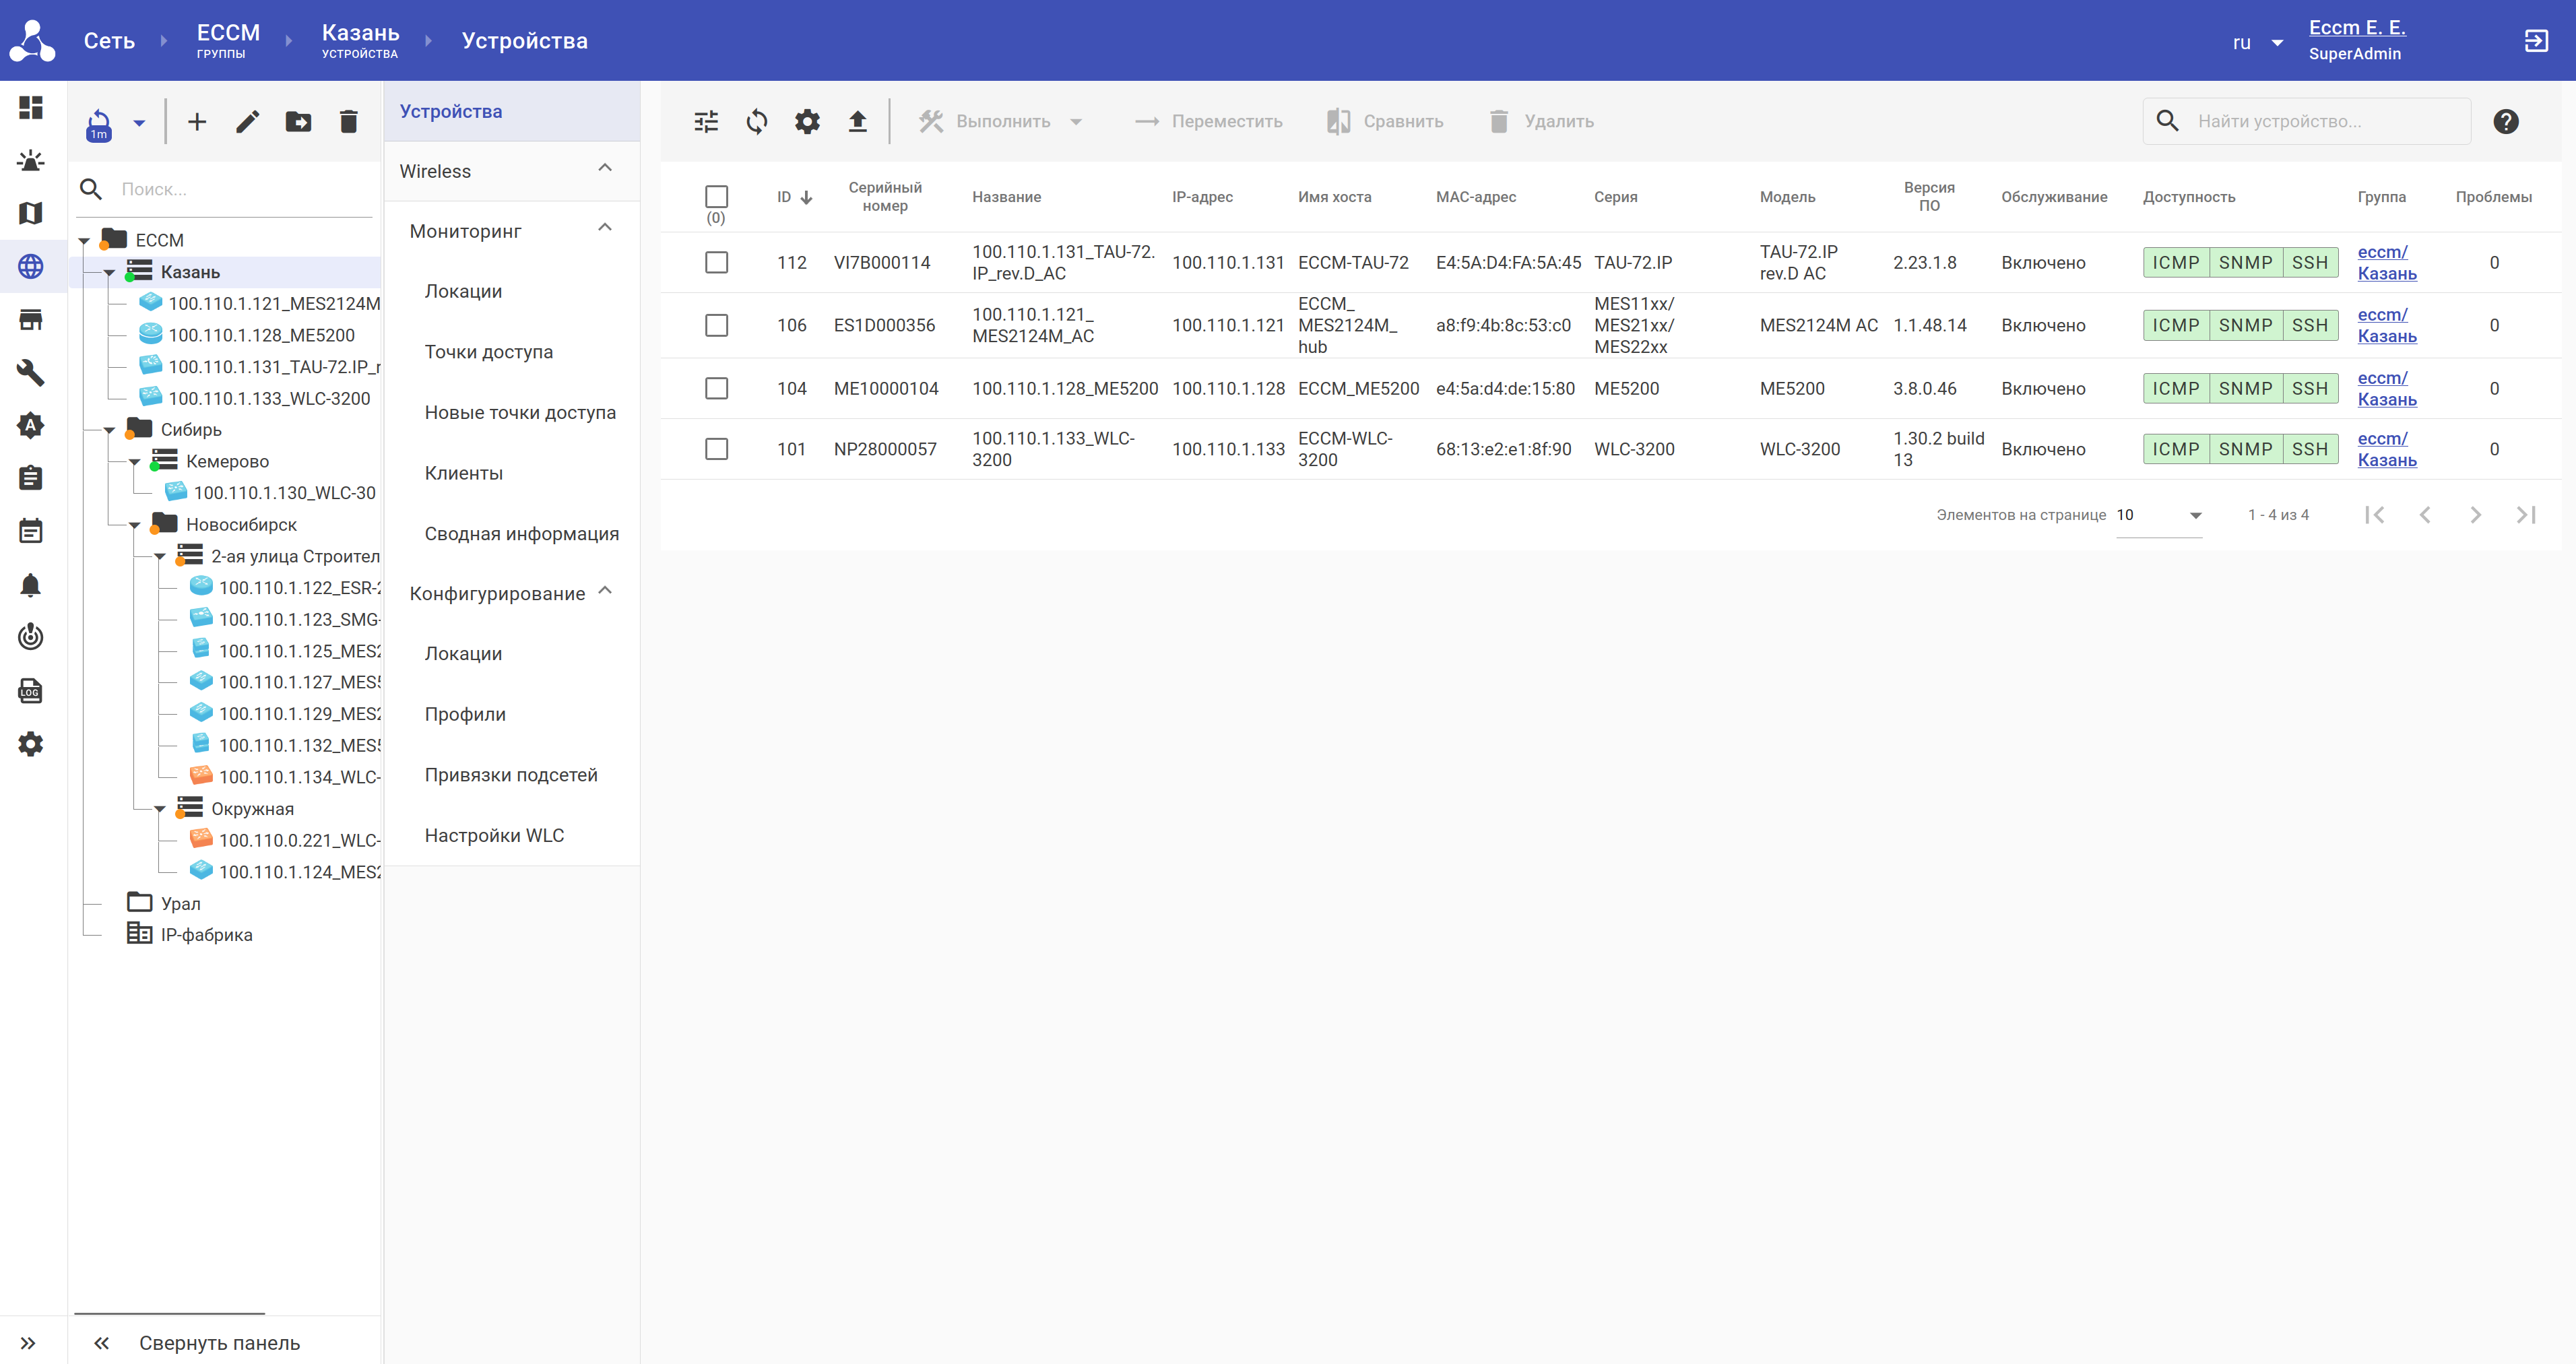
Task: Click the refresh devices table icon
Action: [x=757, y=121]
